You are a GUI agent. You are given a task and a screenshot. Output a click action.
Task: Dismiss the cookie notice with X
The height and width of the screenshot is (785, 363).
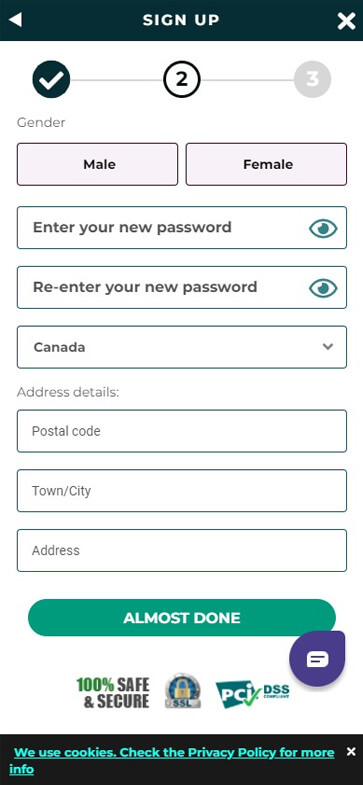(x=351, y=751)
